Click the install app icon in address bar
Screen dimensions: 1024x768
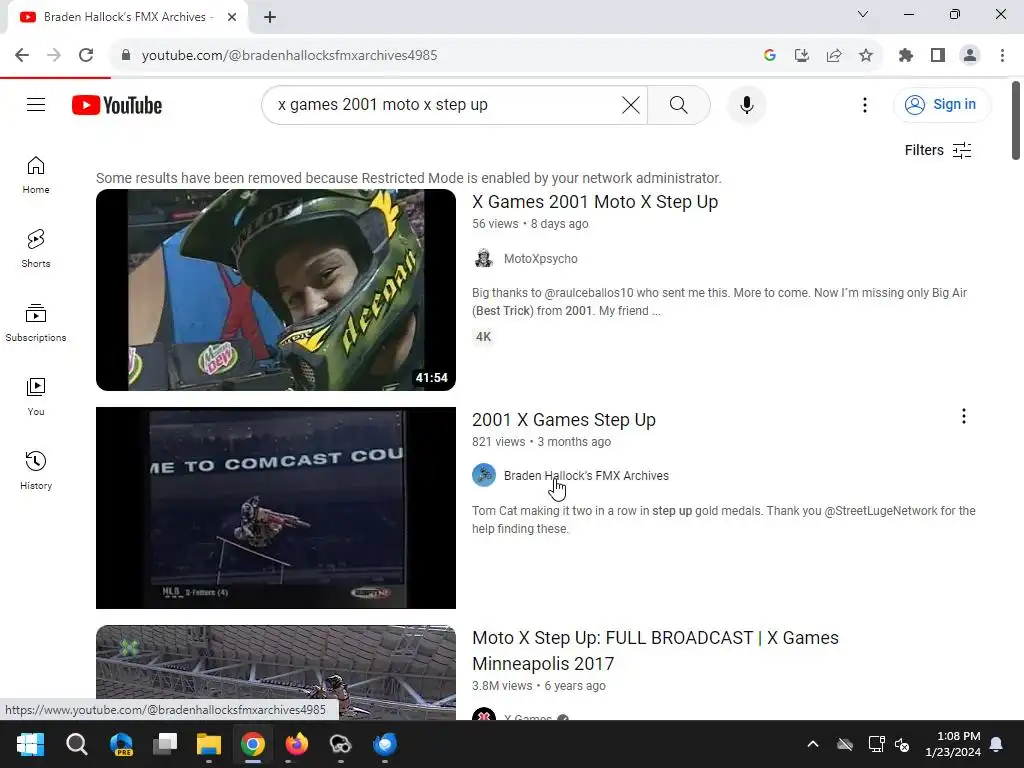click(801, 56)
